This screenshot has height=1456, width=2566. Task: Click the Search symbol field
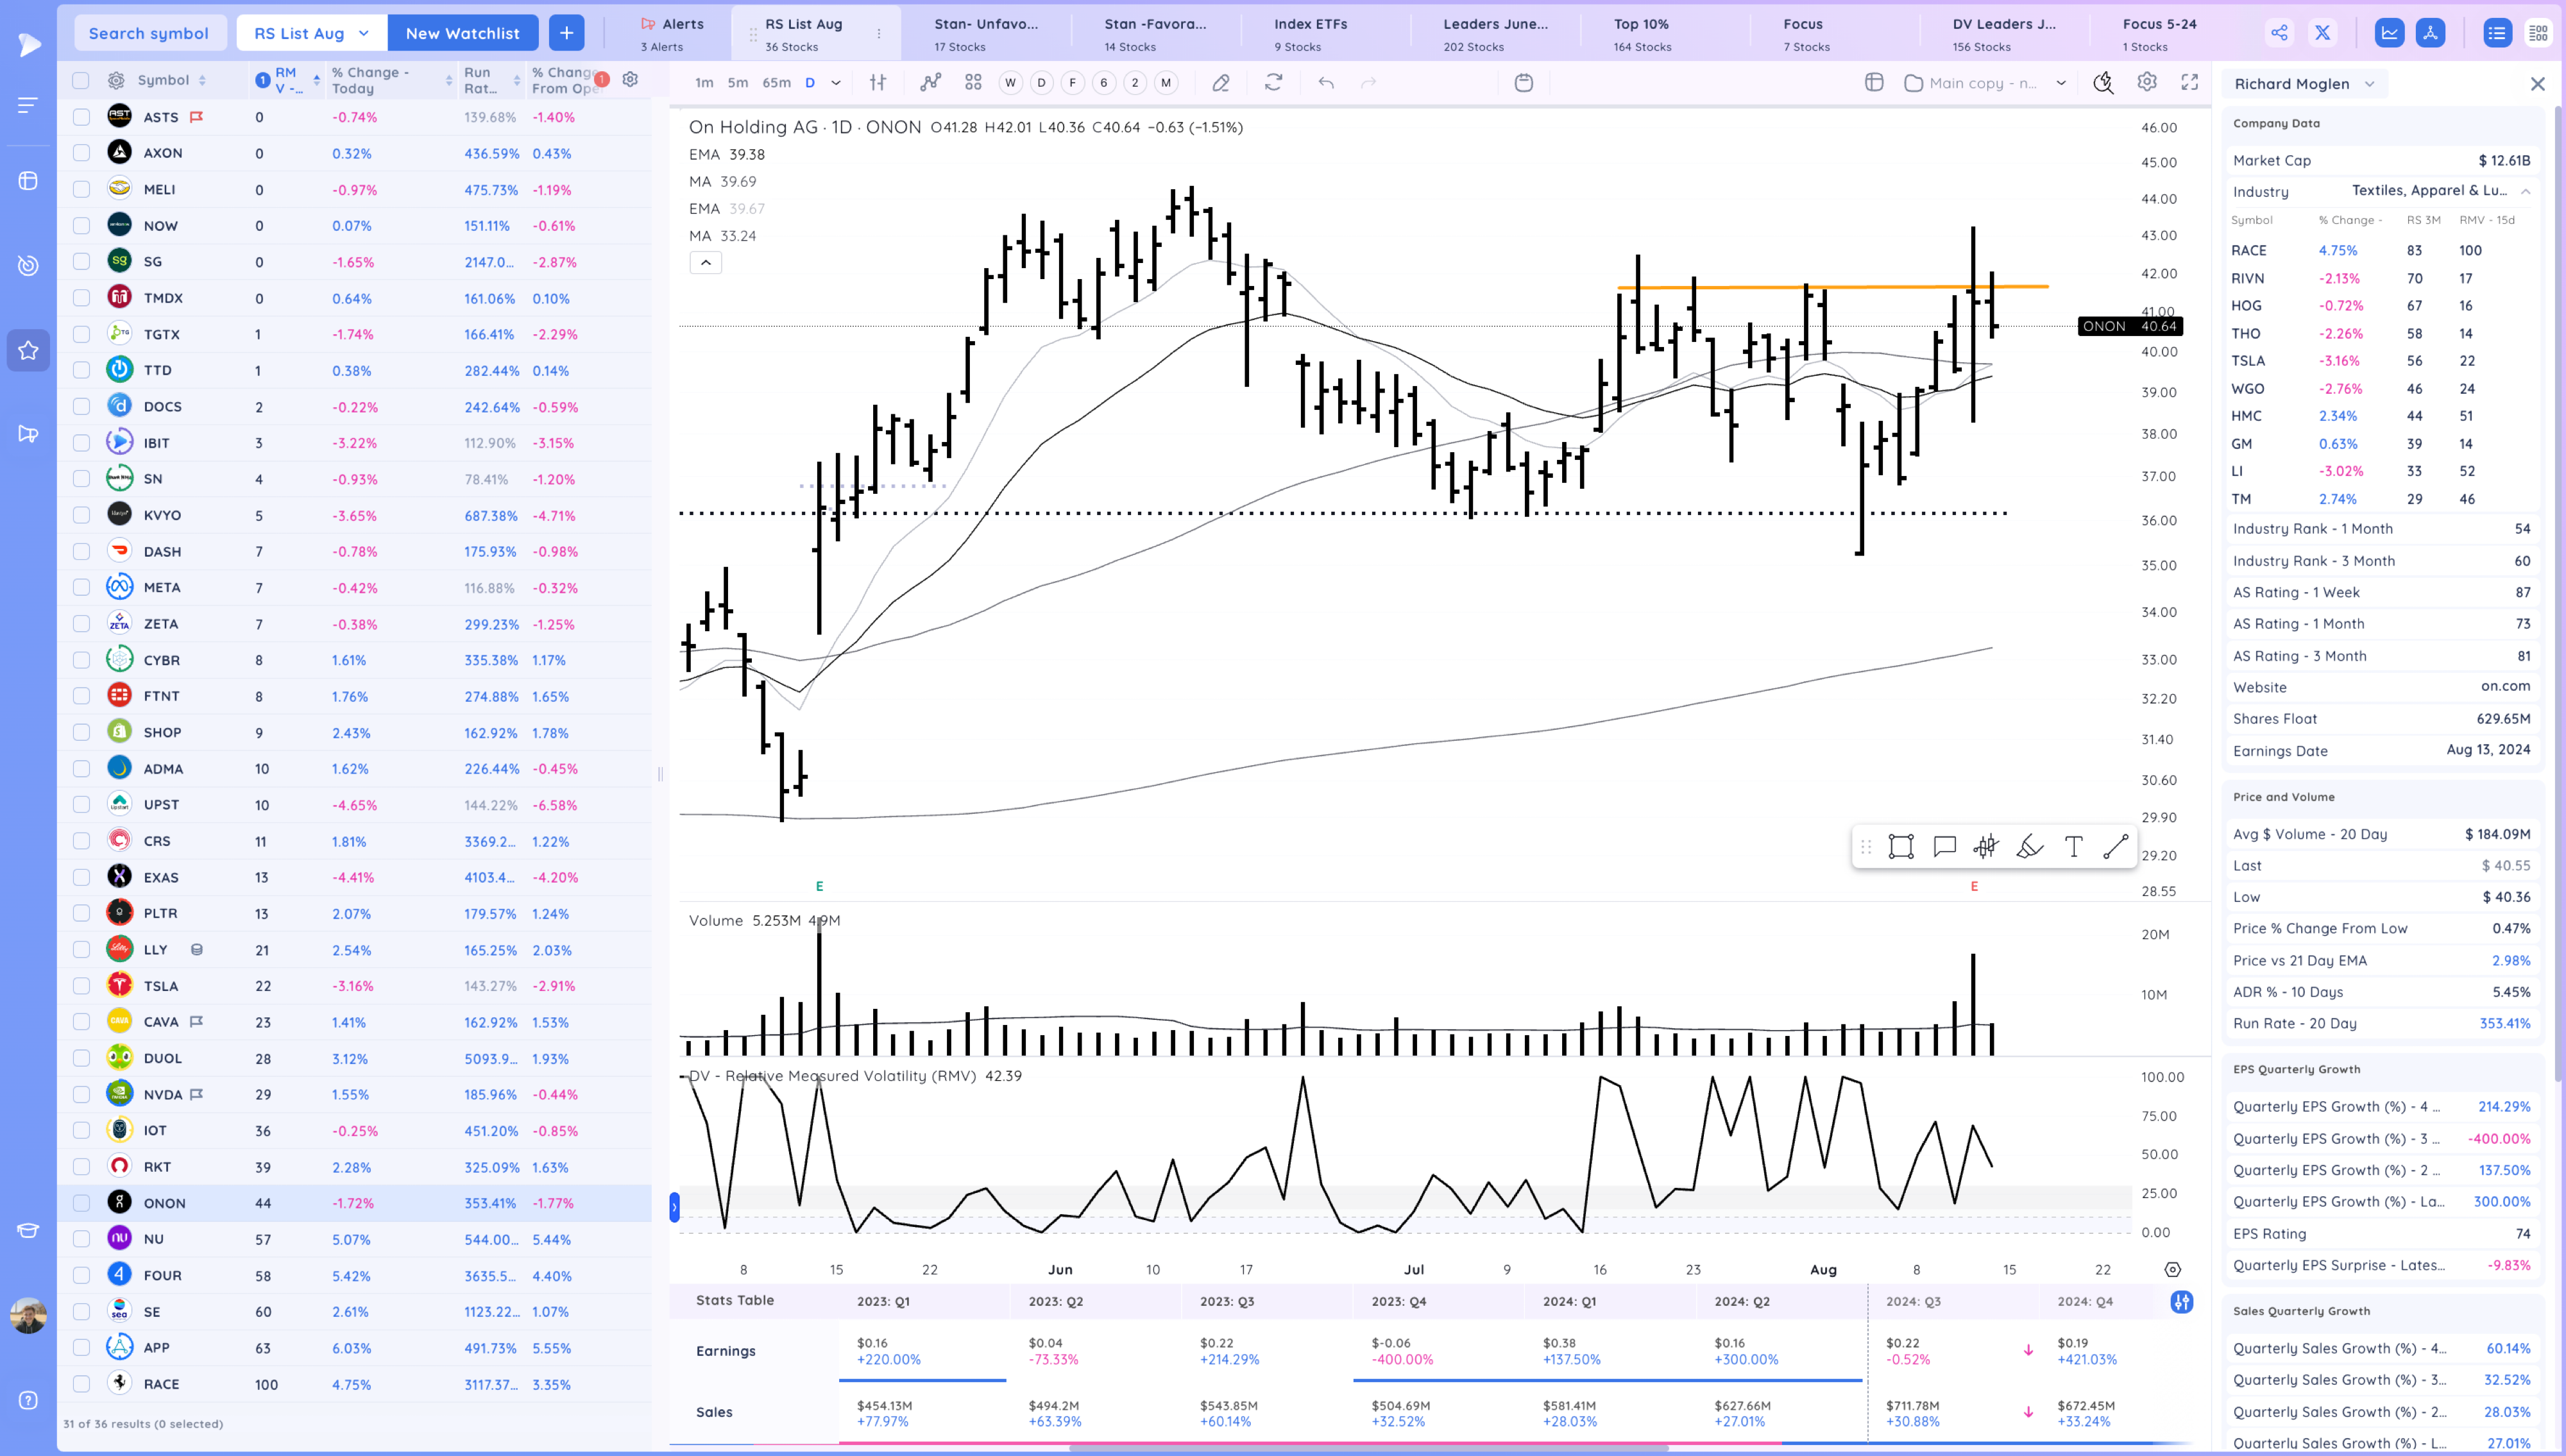(149, 33)
